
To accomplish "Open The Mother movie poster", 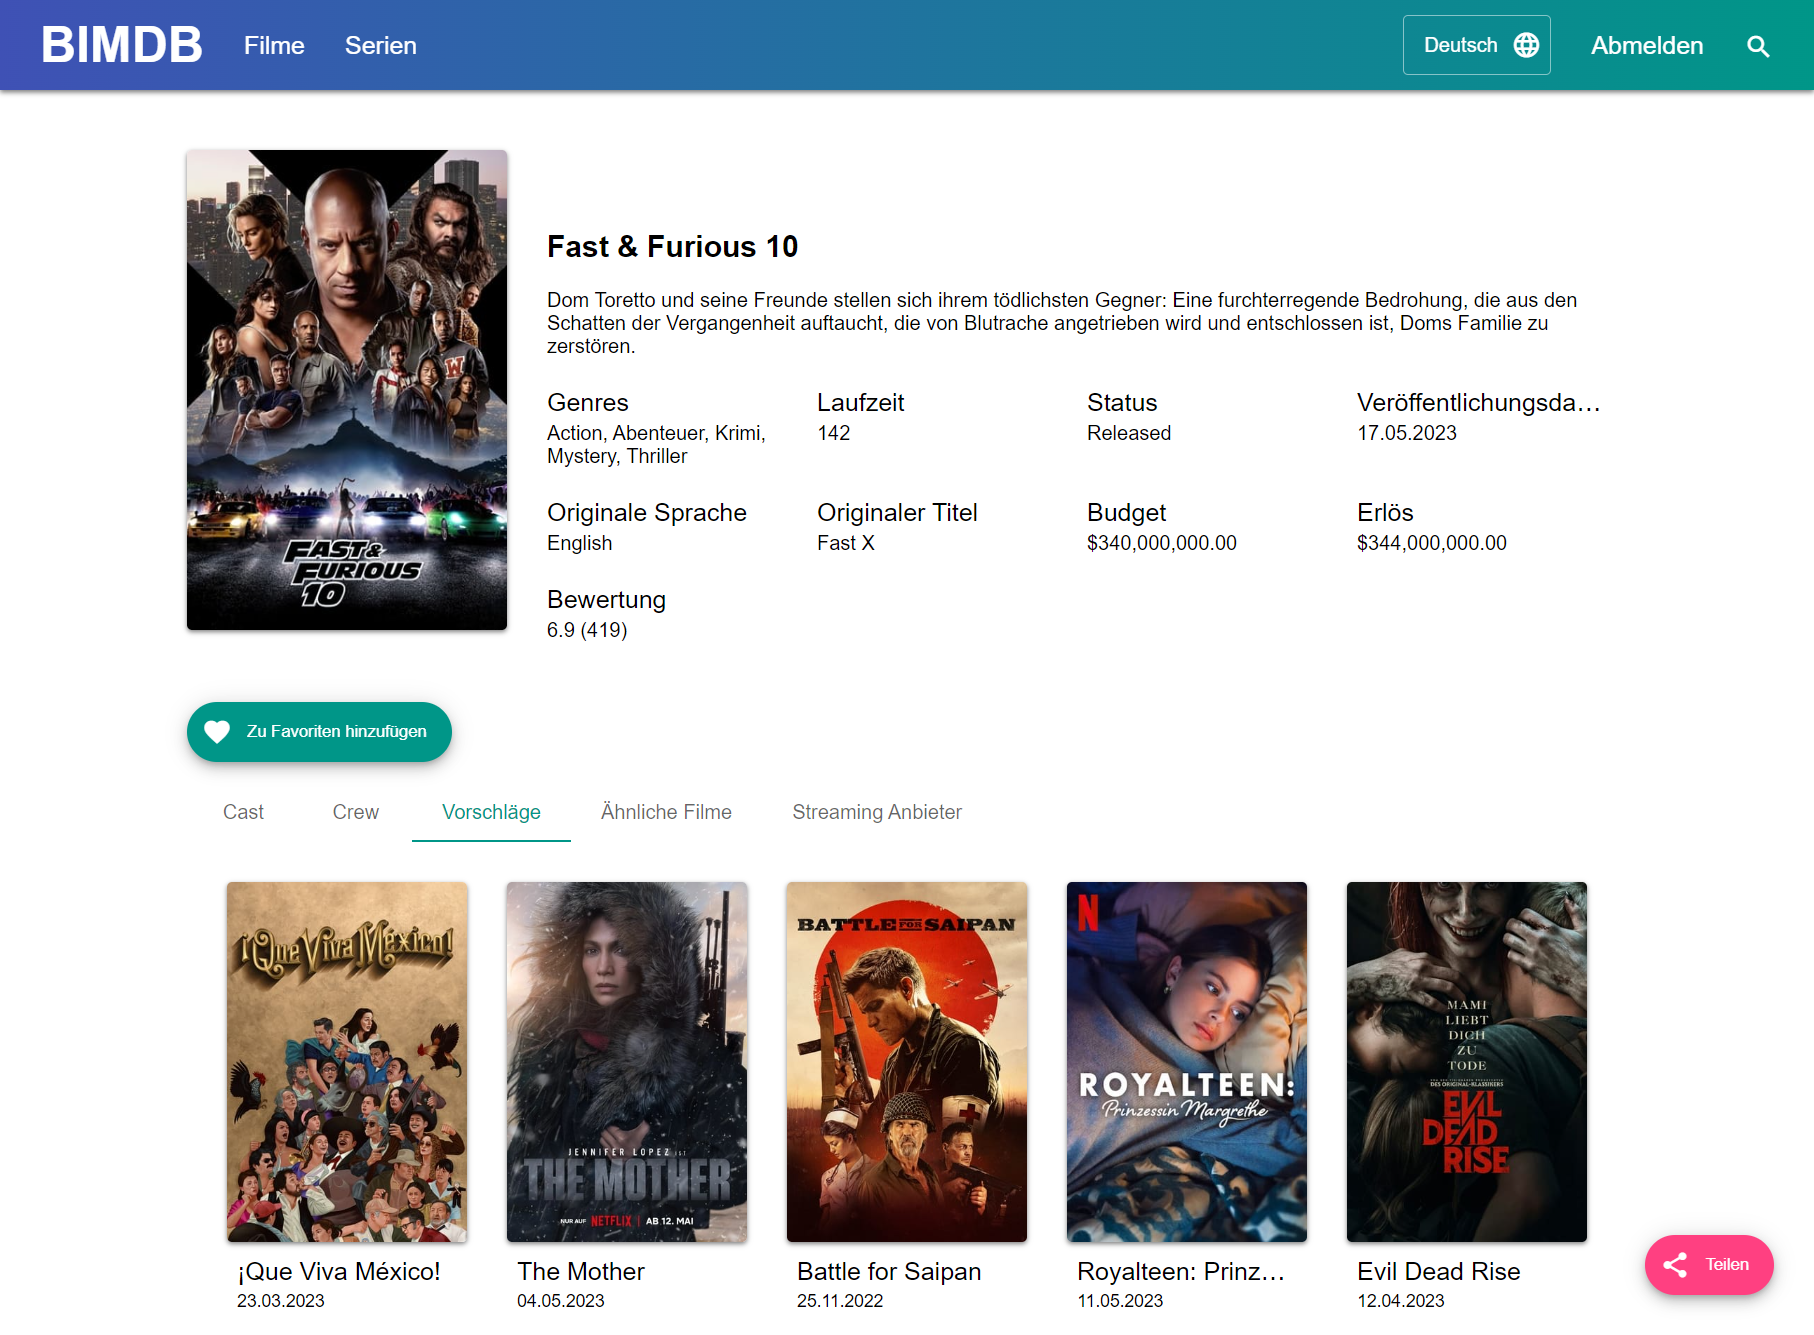I will point(627,1062).
